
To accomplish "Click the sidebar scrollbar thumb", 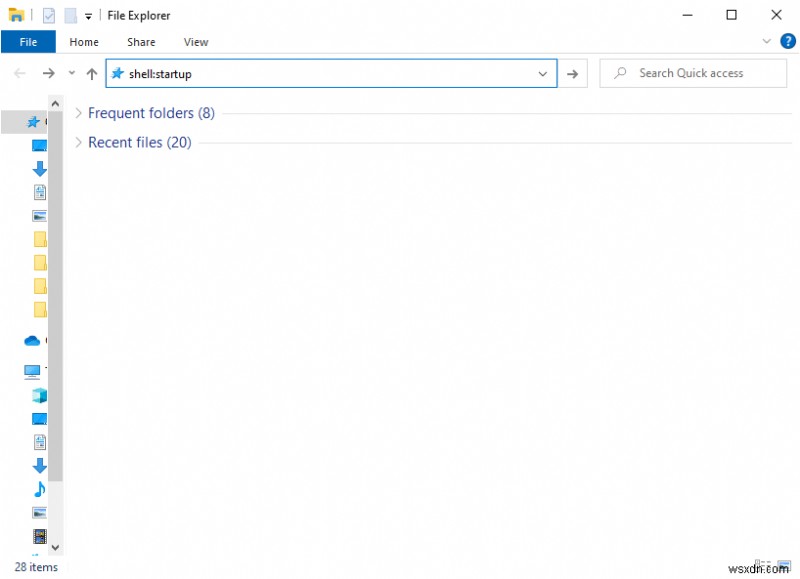I will click(x=56, y=297).
